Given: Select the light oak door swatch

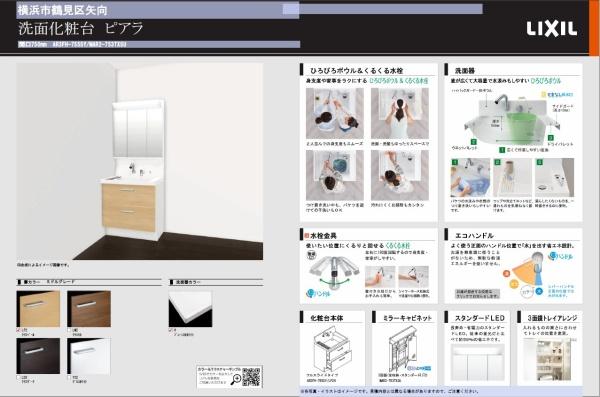Looking at the screenshot, I should [38, 309].
